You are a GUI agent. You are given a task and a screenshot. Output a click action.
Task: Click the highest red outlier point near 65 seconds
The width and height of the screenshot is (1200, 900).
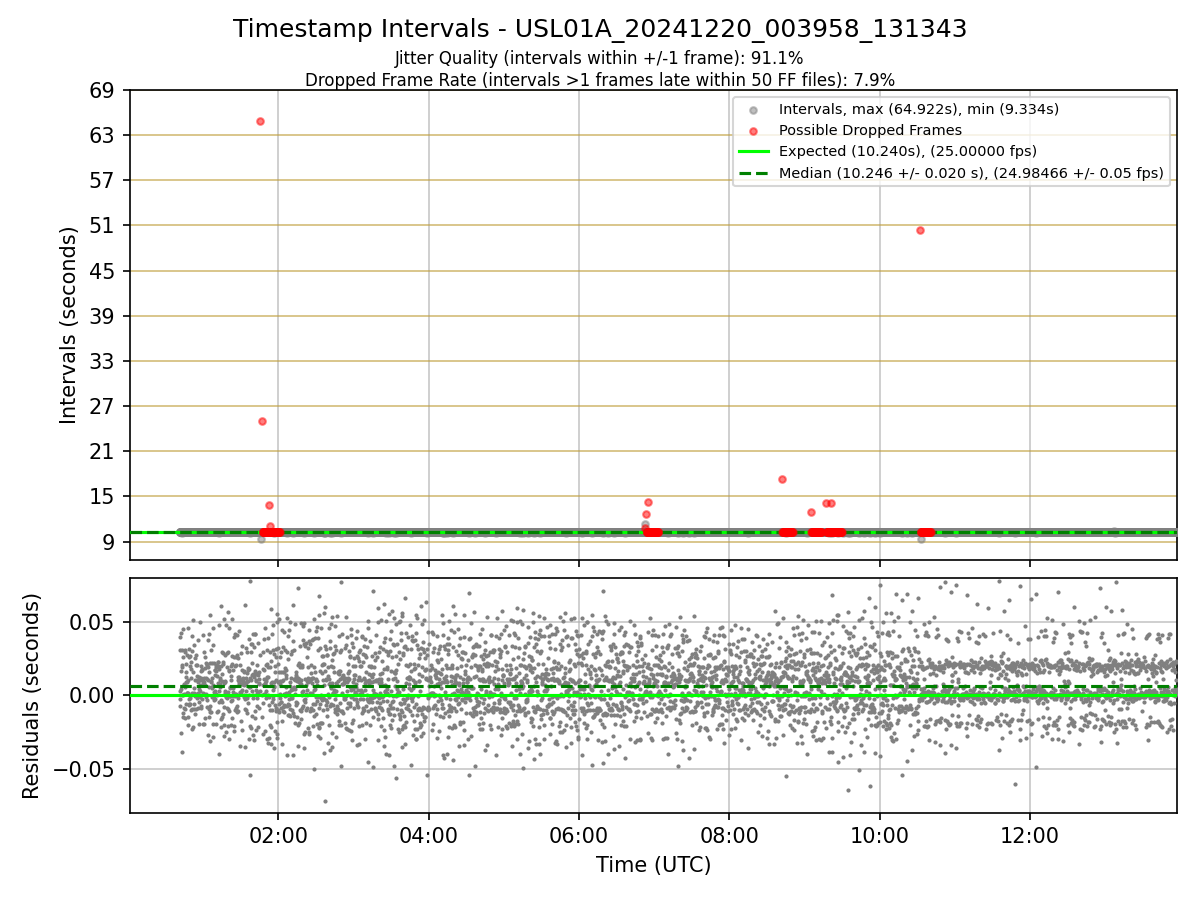click(x=260, y=121)
